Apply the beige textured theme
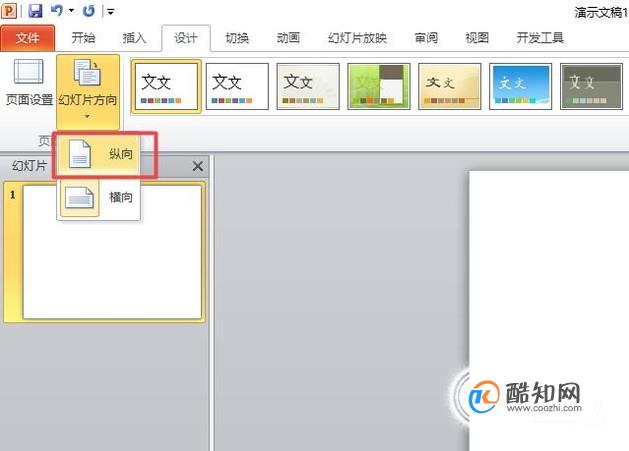The width and height of the screenshot is (629, 451). coord(308,86)
